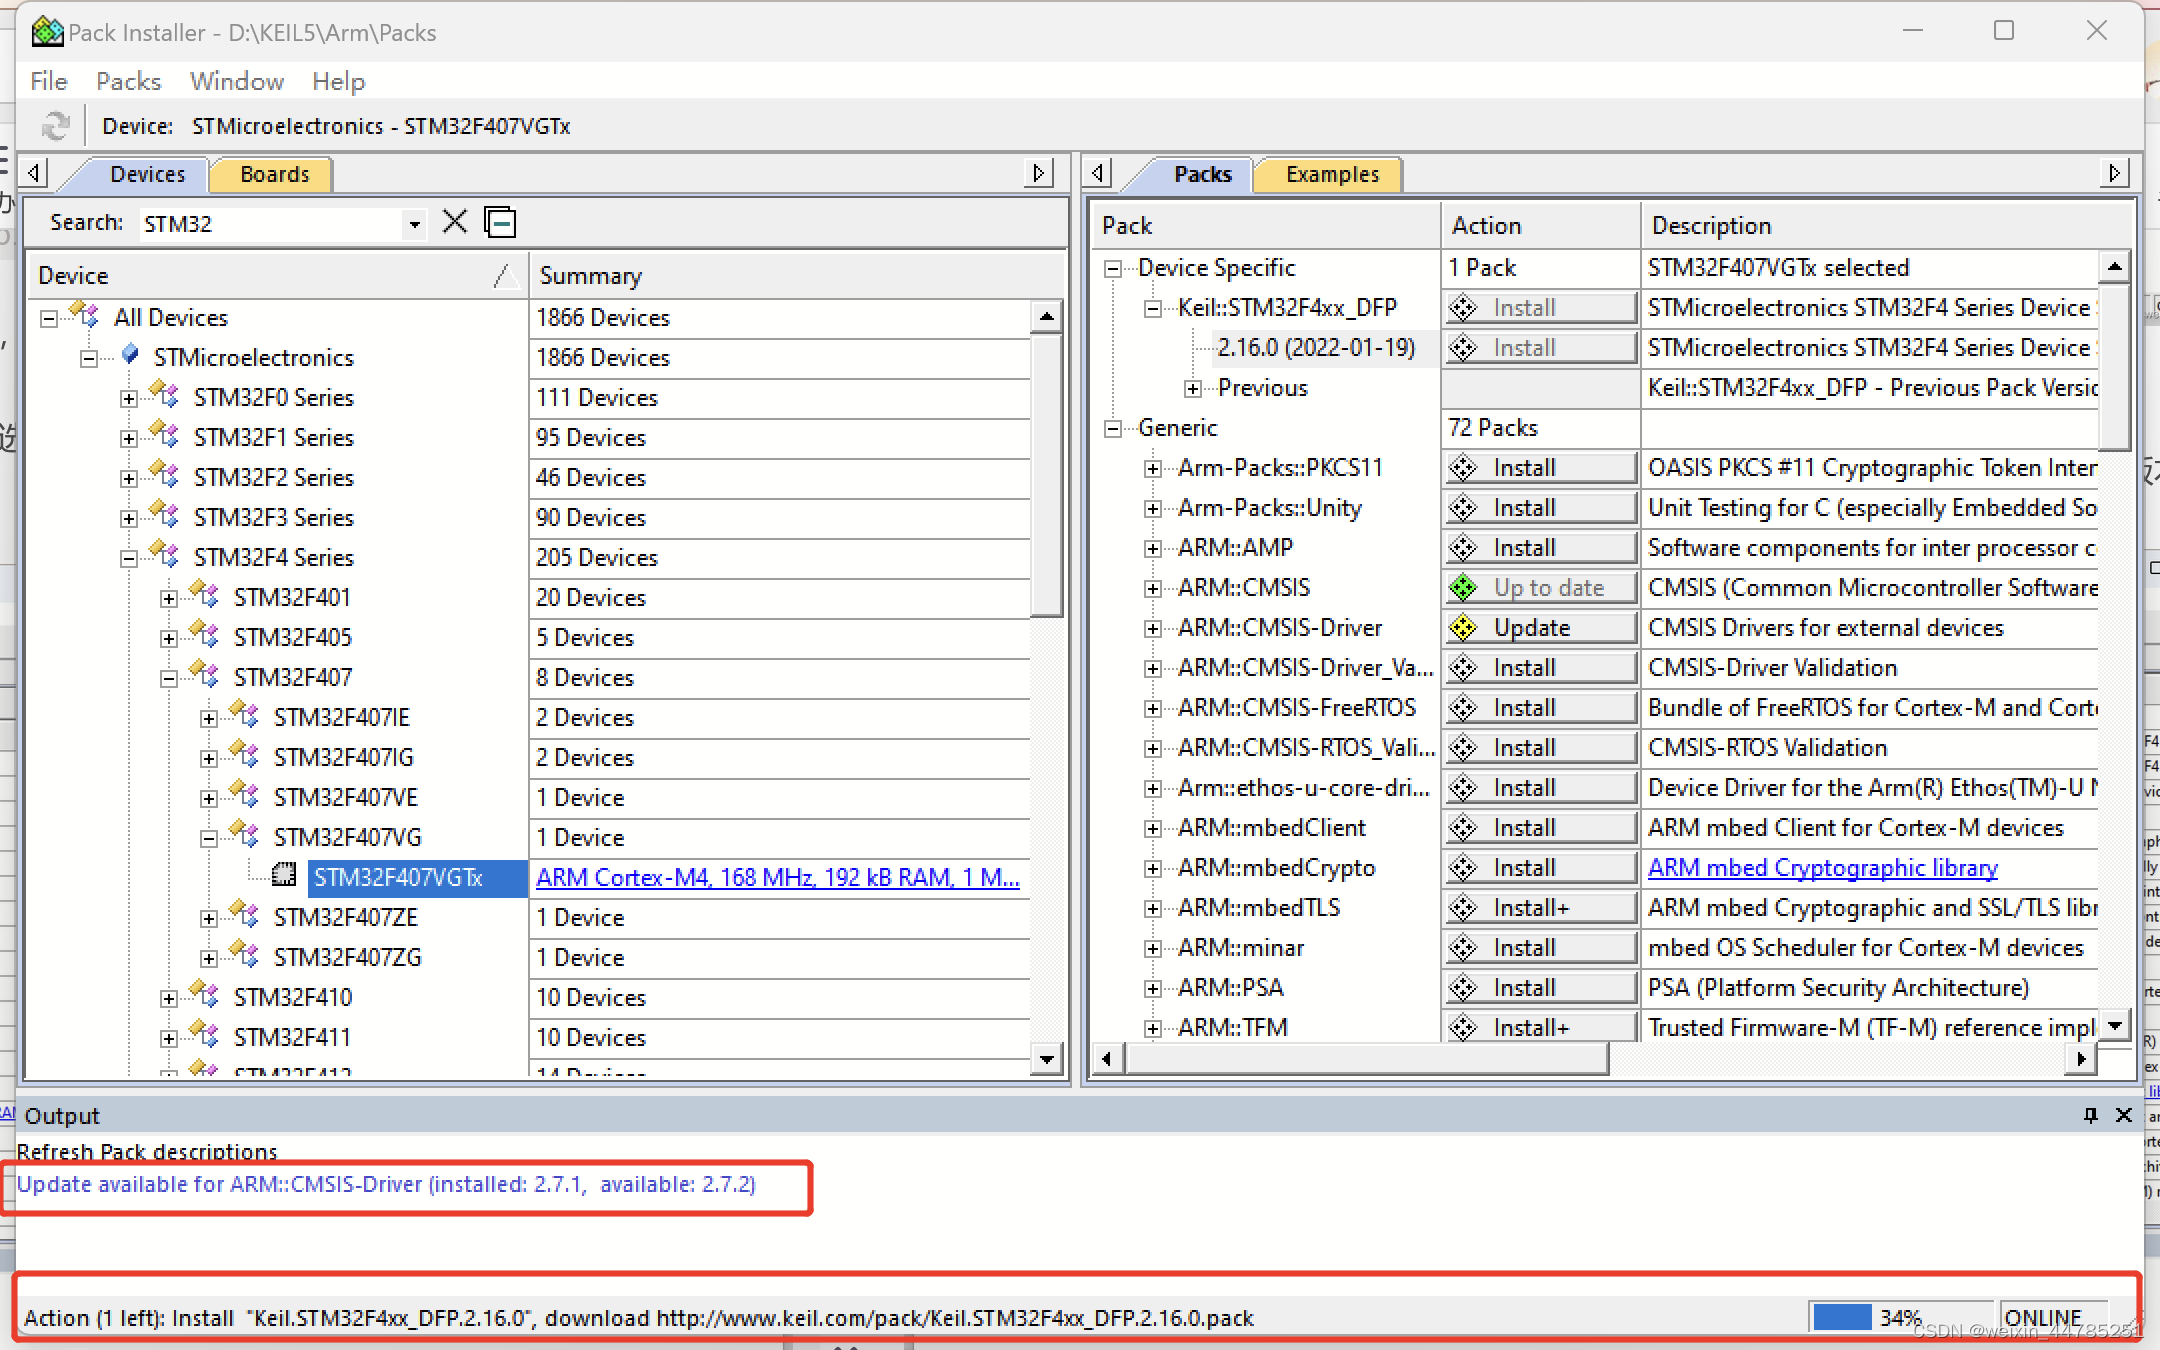Open the Search dropdown arrow
This screenshot has width=2160, height=1350.
click(x=414, y=224)
